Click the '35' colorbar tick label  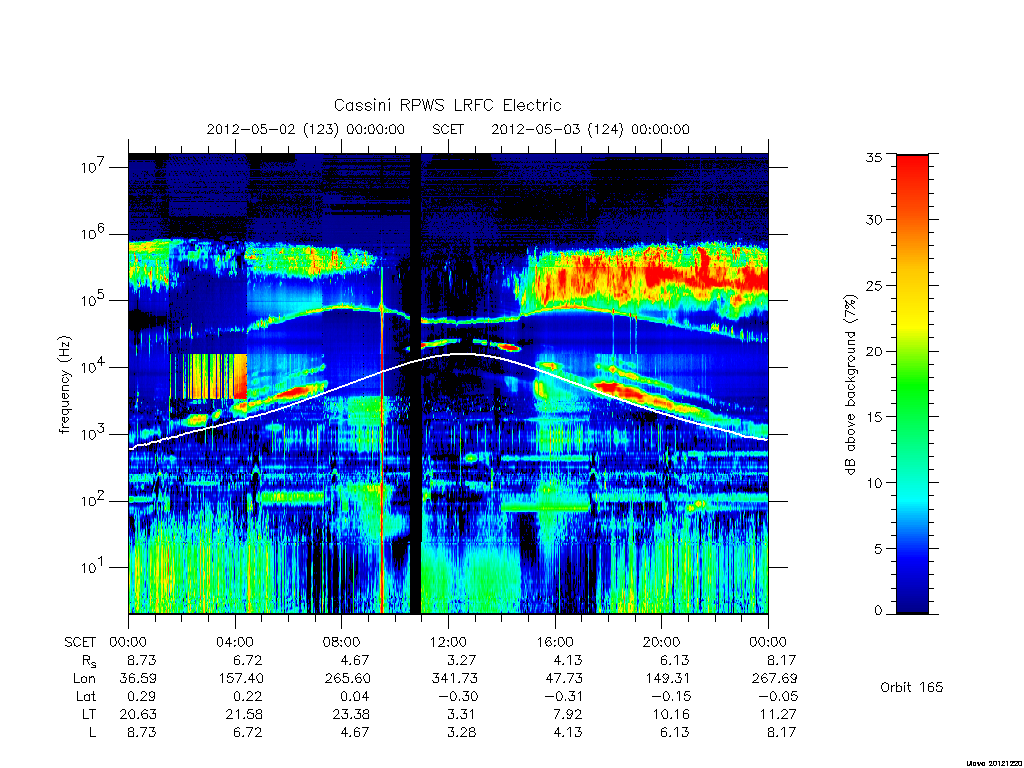(x=874, y=157)
